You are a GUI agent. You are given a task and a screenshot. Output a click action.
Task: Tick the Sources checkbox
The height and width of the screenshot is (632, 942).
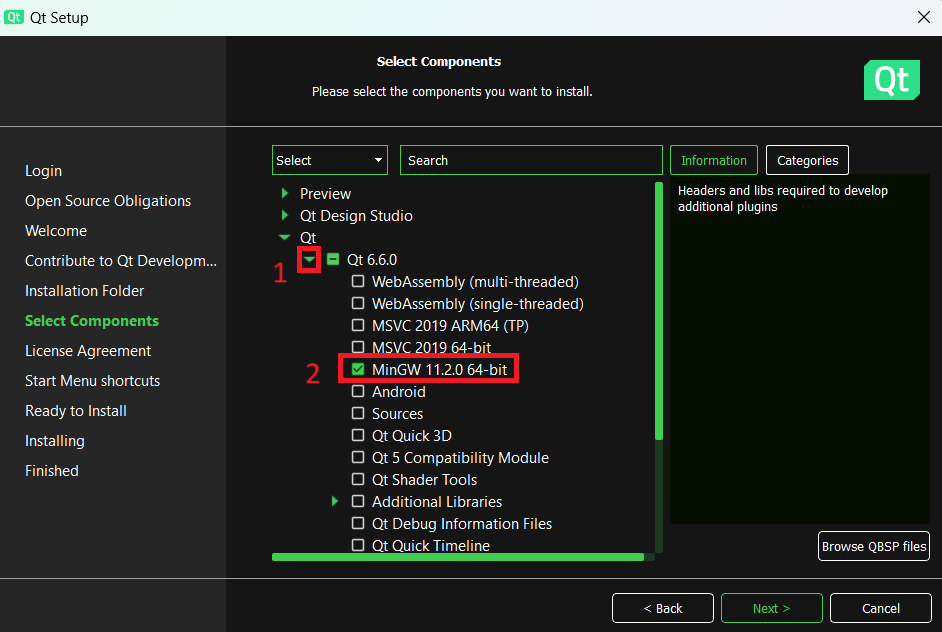tap(358, 413)
